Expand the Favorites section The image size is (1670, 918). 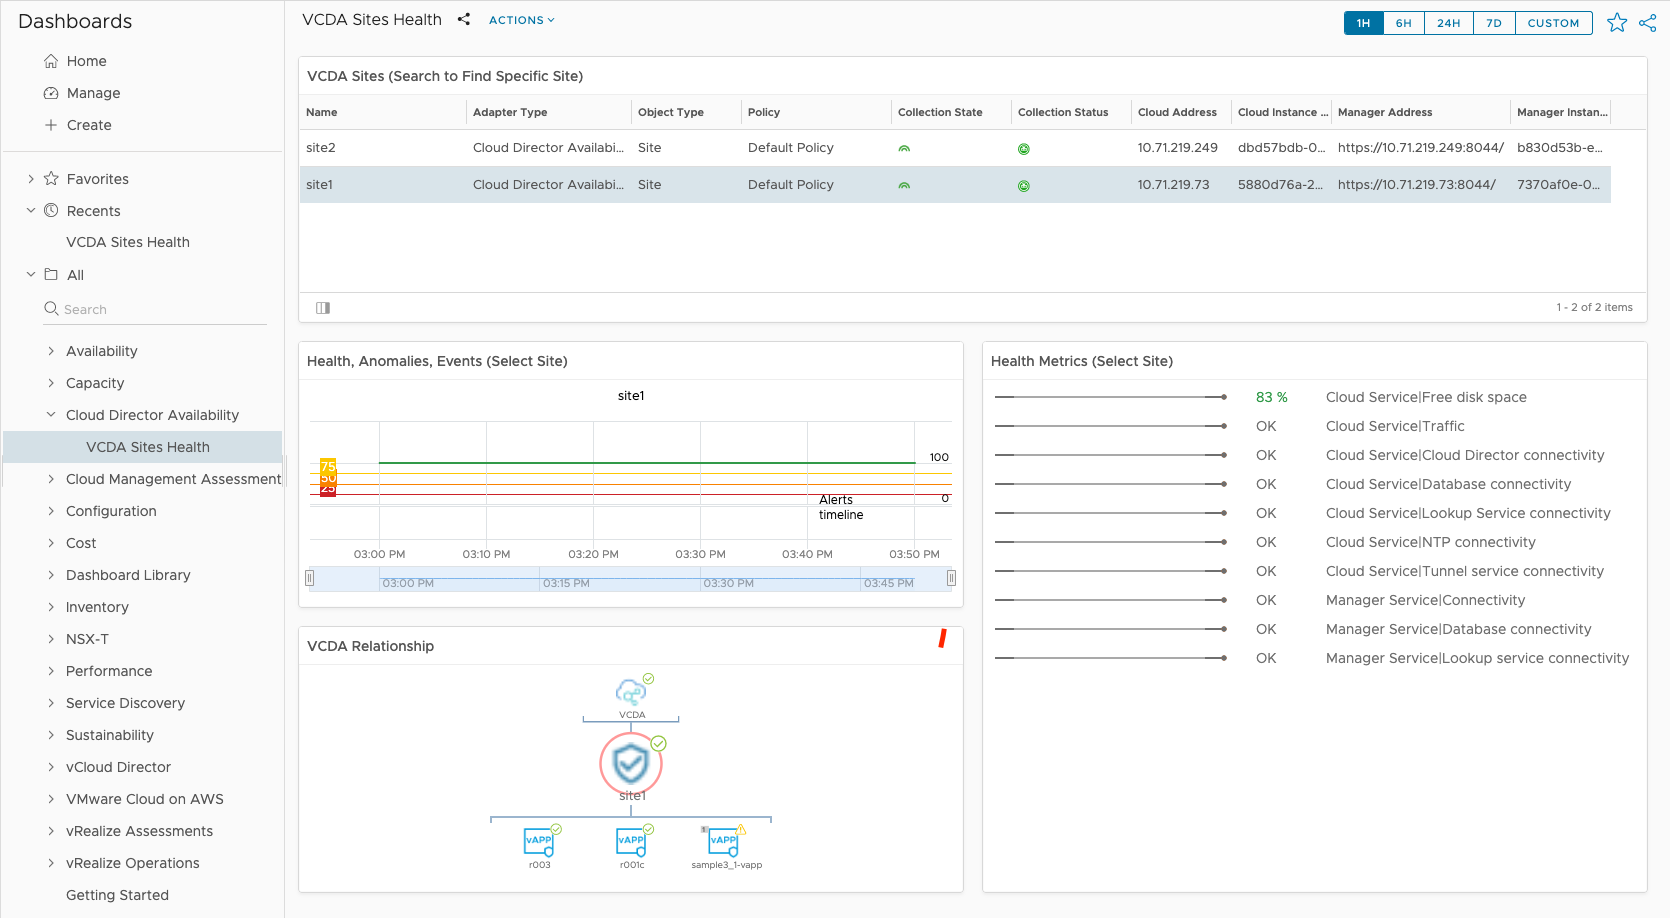point(31,179)
